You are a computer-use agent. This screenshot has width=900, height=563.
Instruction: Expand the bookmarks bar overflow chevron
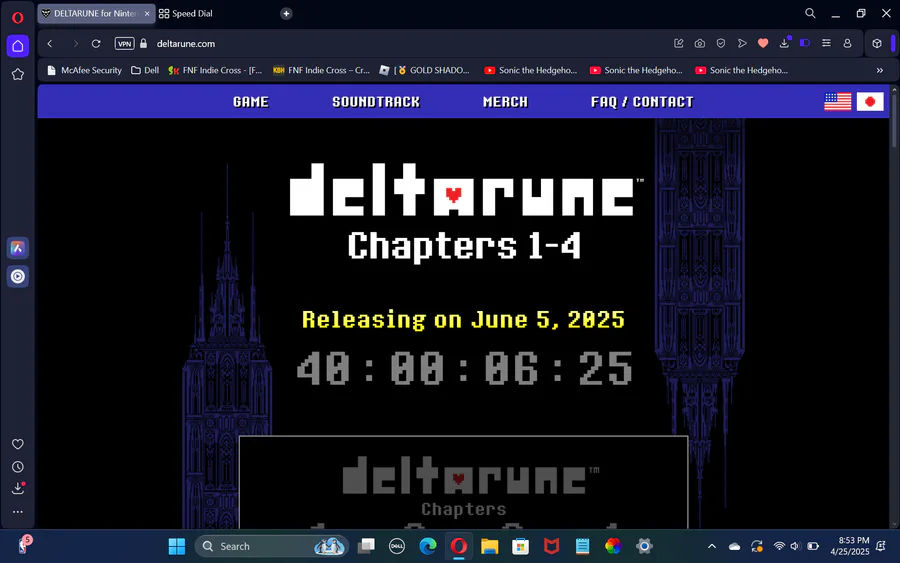coord(880,70)
